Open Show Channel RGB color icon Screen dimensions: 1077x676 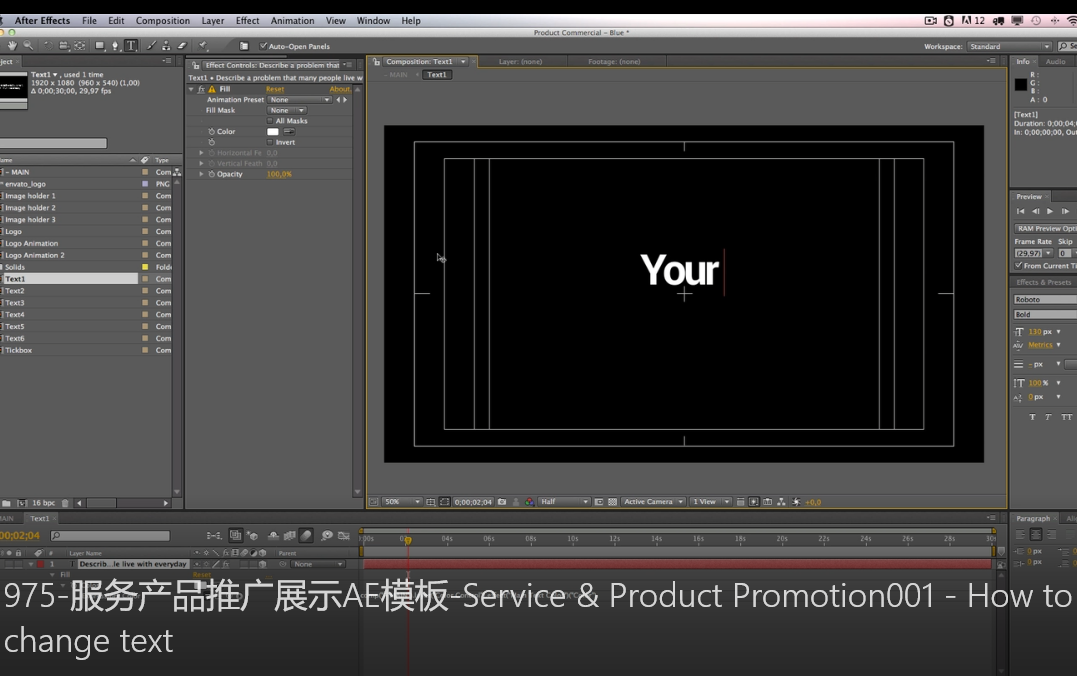[x=530, y=502]
